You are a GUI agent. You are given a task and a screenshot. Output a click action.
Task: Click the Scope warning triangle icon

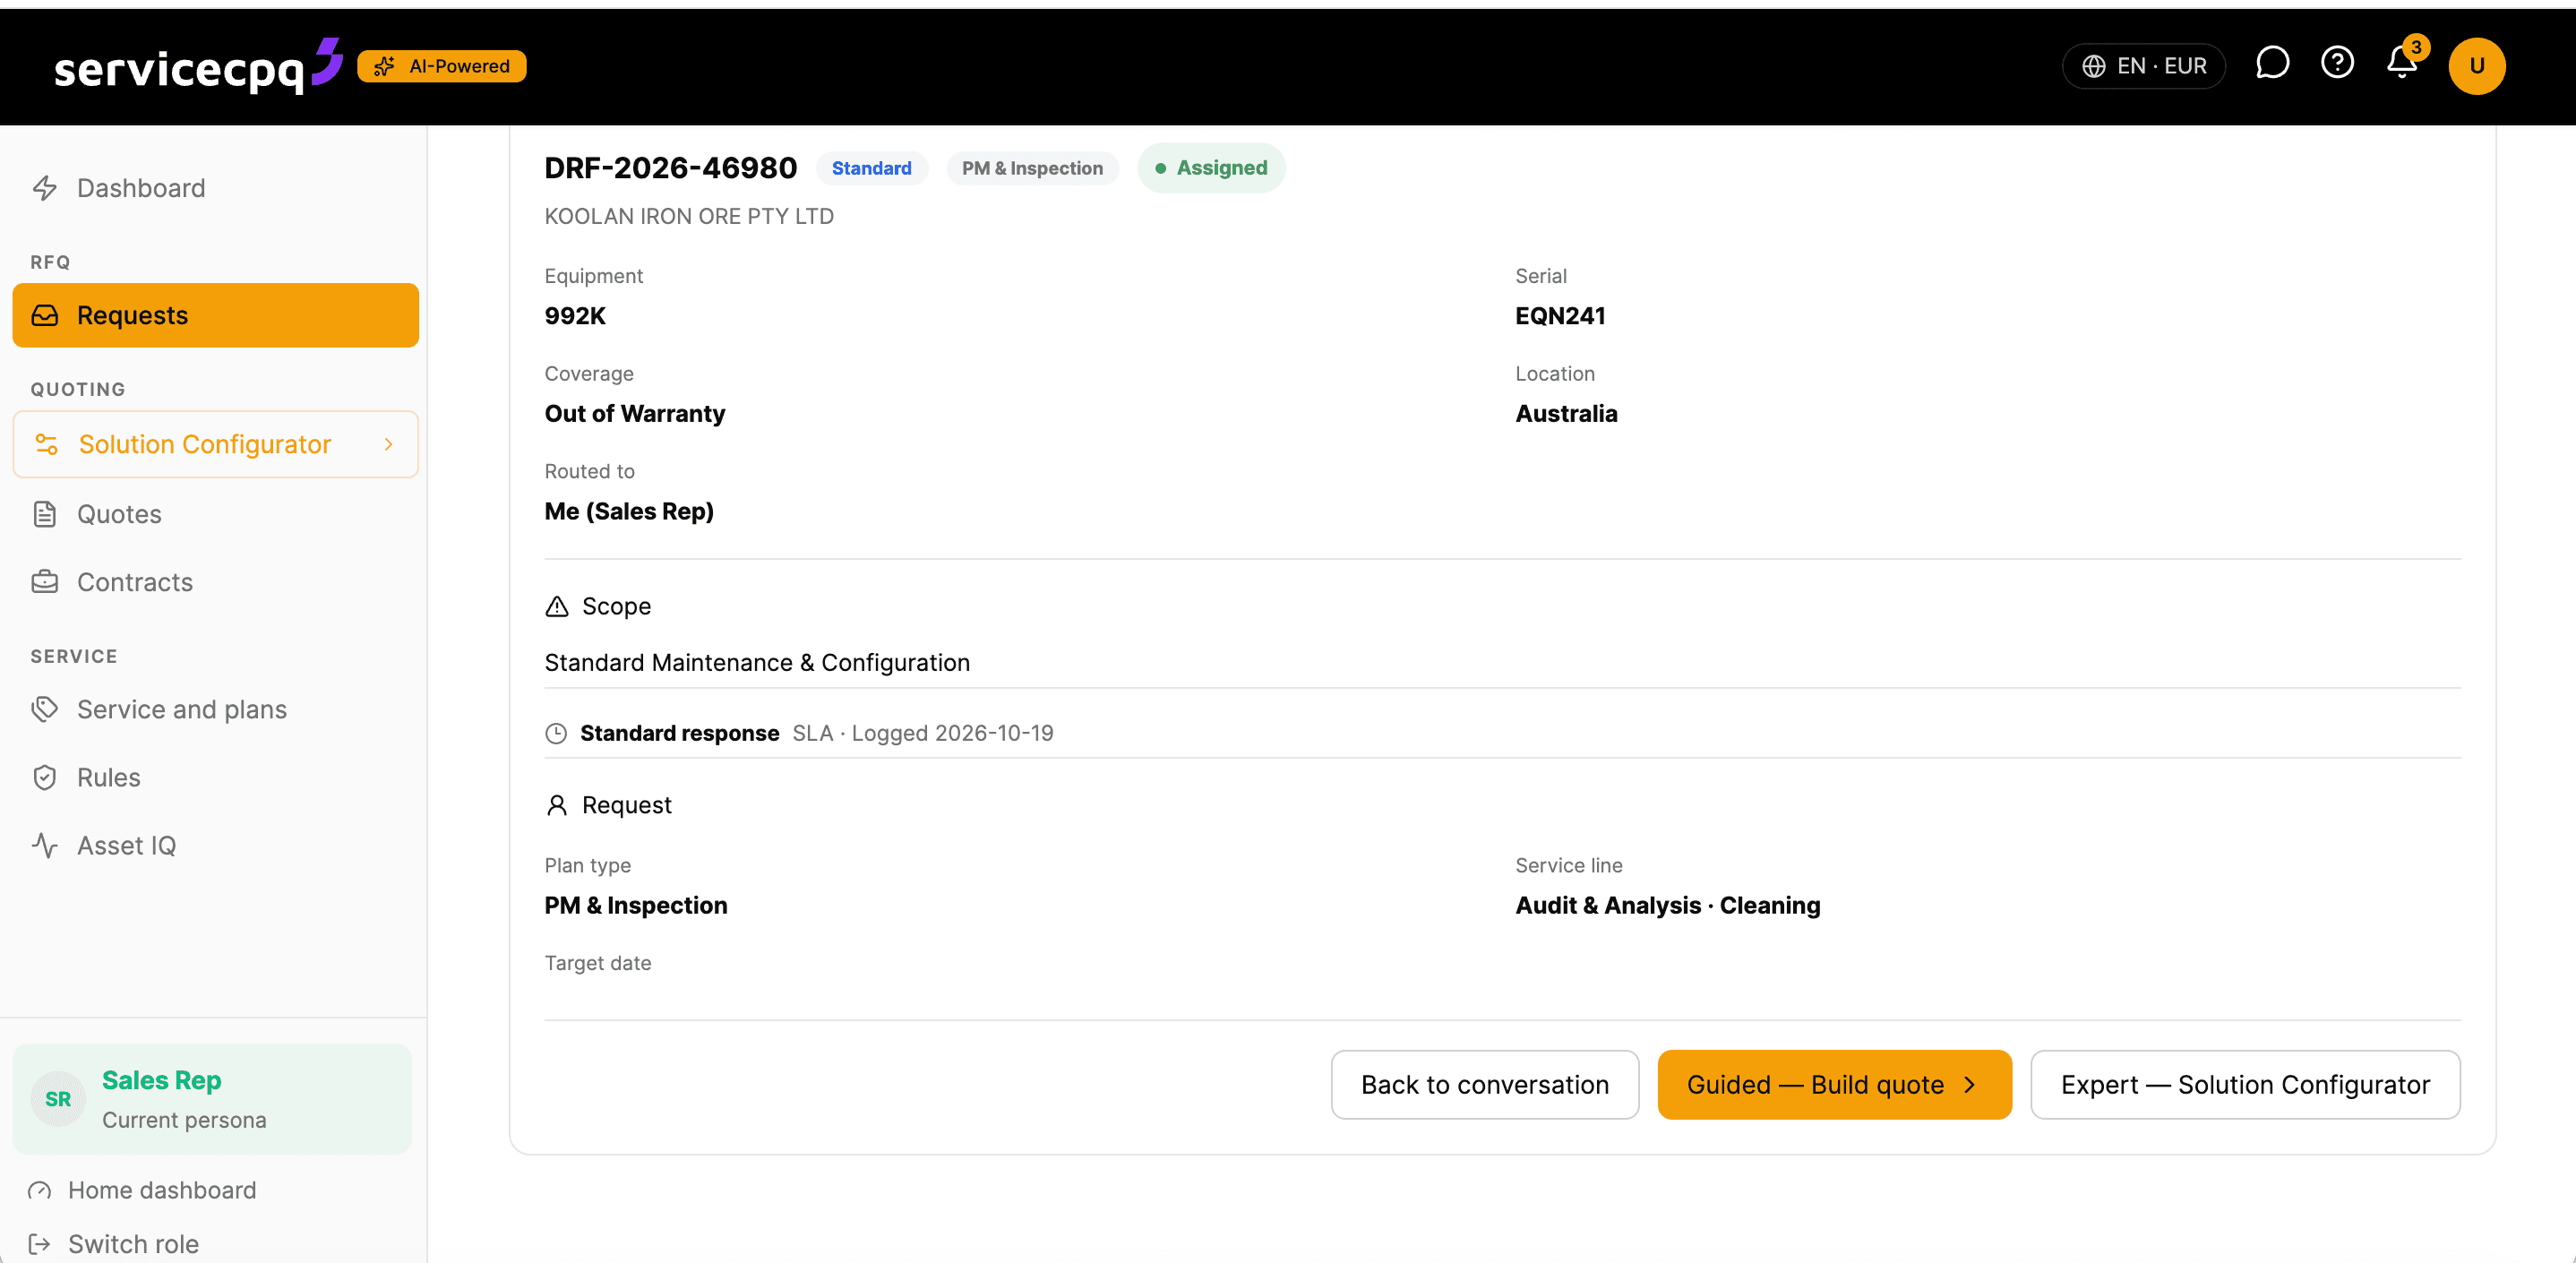[x=557, y=606]
